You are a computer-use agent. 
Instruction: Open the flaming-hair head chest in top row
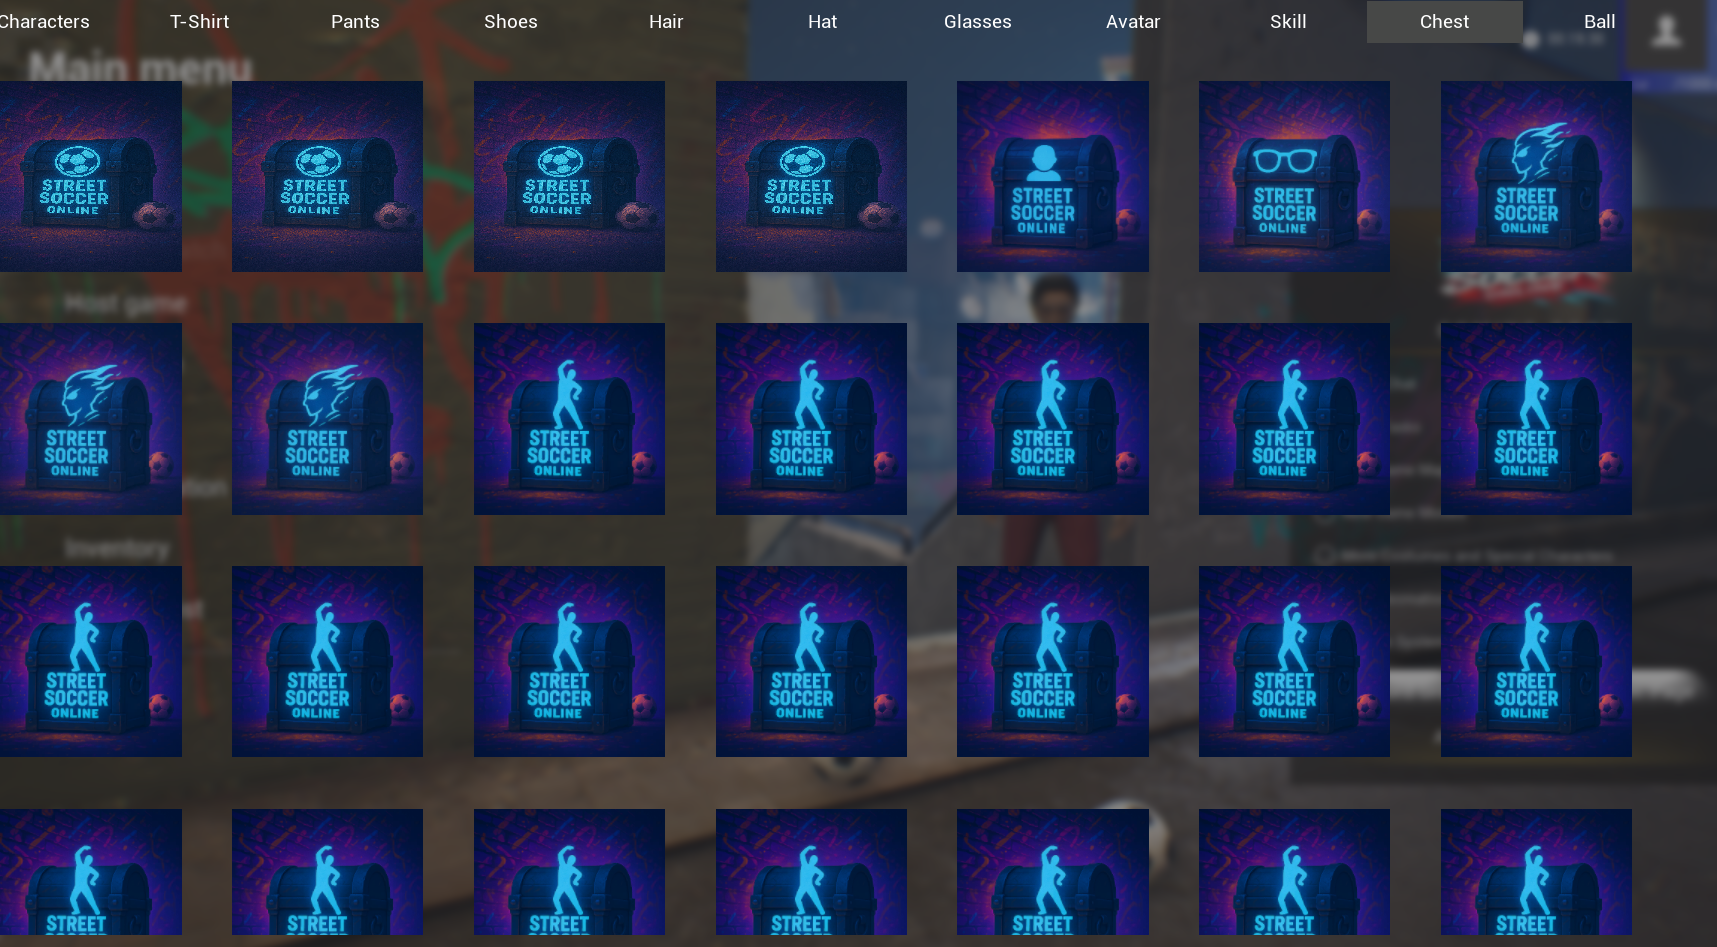point(1535,177)
